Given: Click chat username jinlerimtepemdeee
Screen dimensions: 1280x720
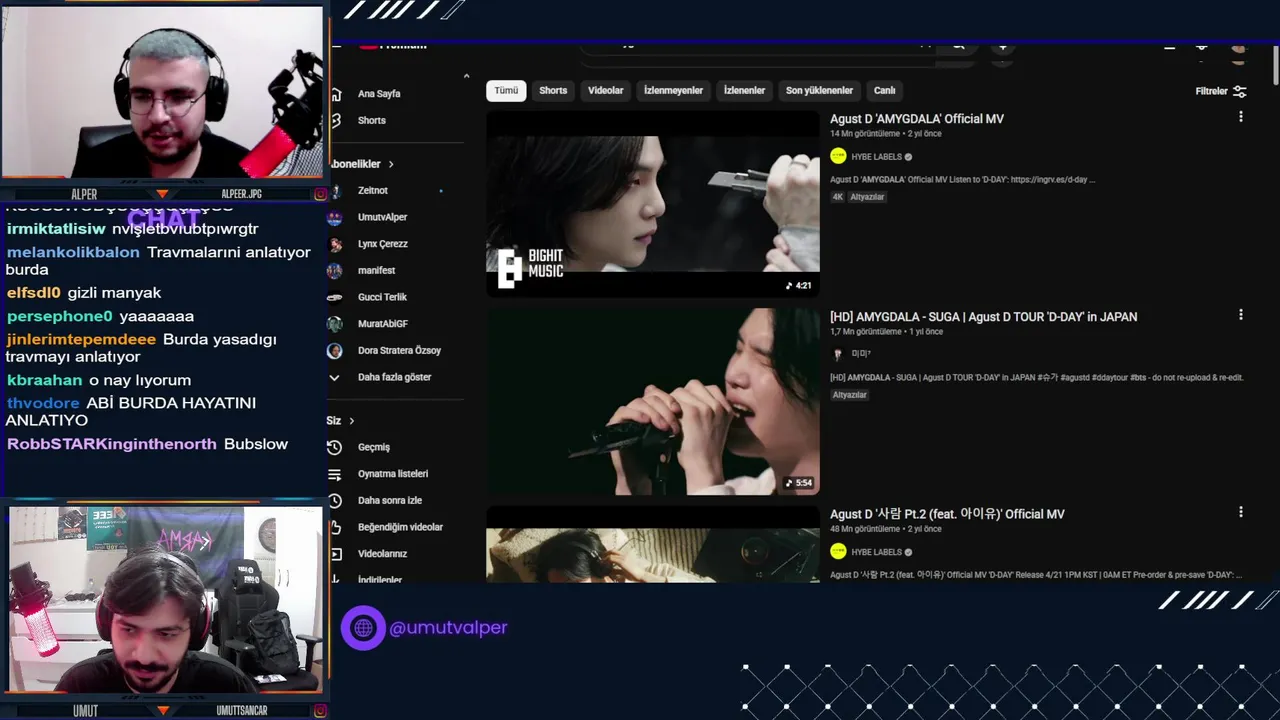Looking at the screenshot, I should point(81,339).
